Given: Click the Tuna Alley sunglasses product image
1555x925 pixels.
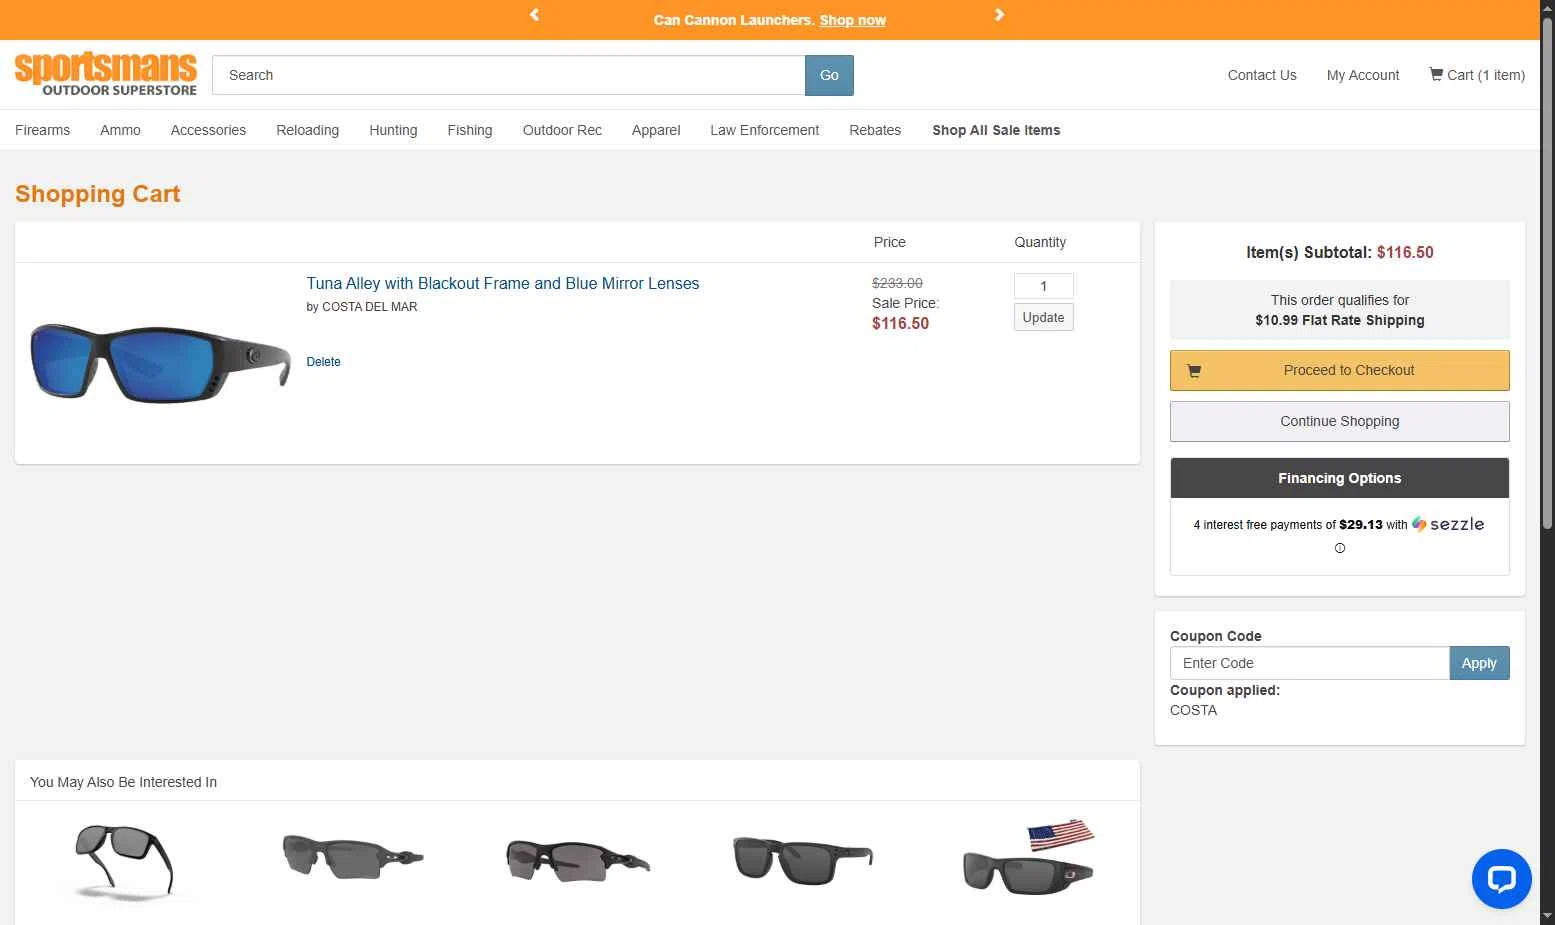Looking at the screenshot, I should pyautogui.click(x=160, y=362).
